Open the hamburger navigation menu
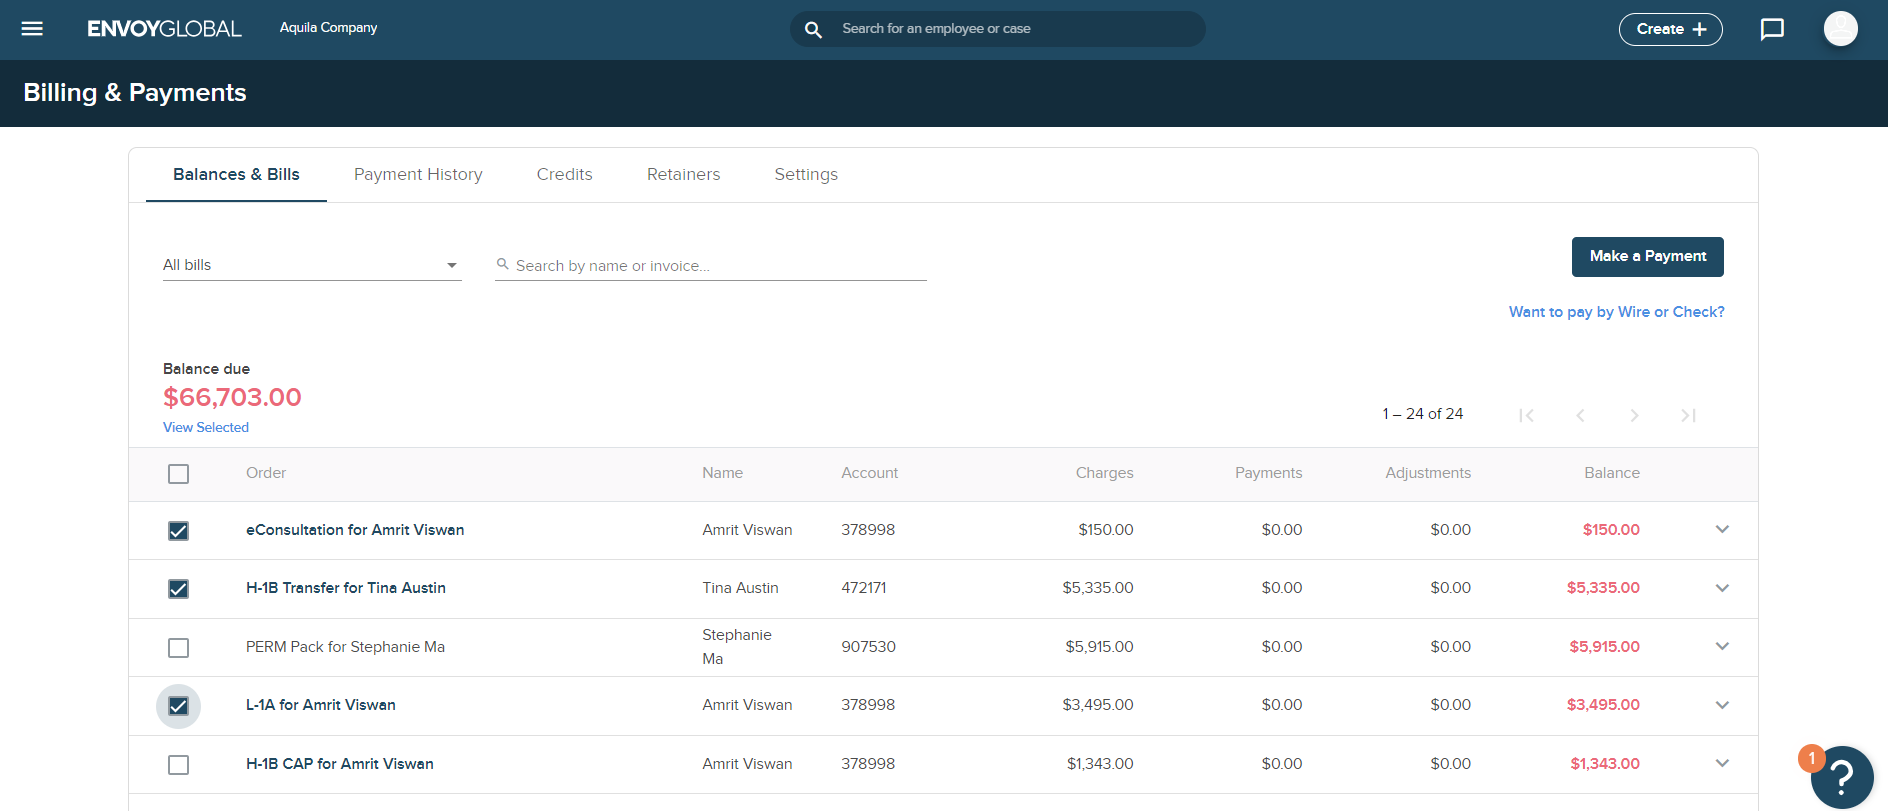Viewport: 1888px width, 811px height. [x=32, y=29]
